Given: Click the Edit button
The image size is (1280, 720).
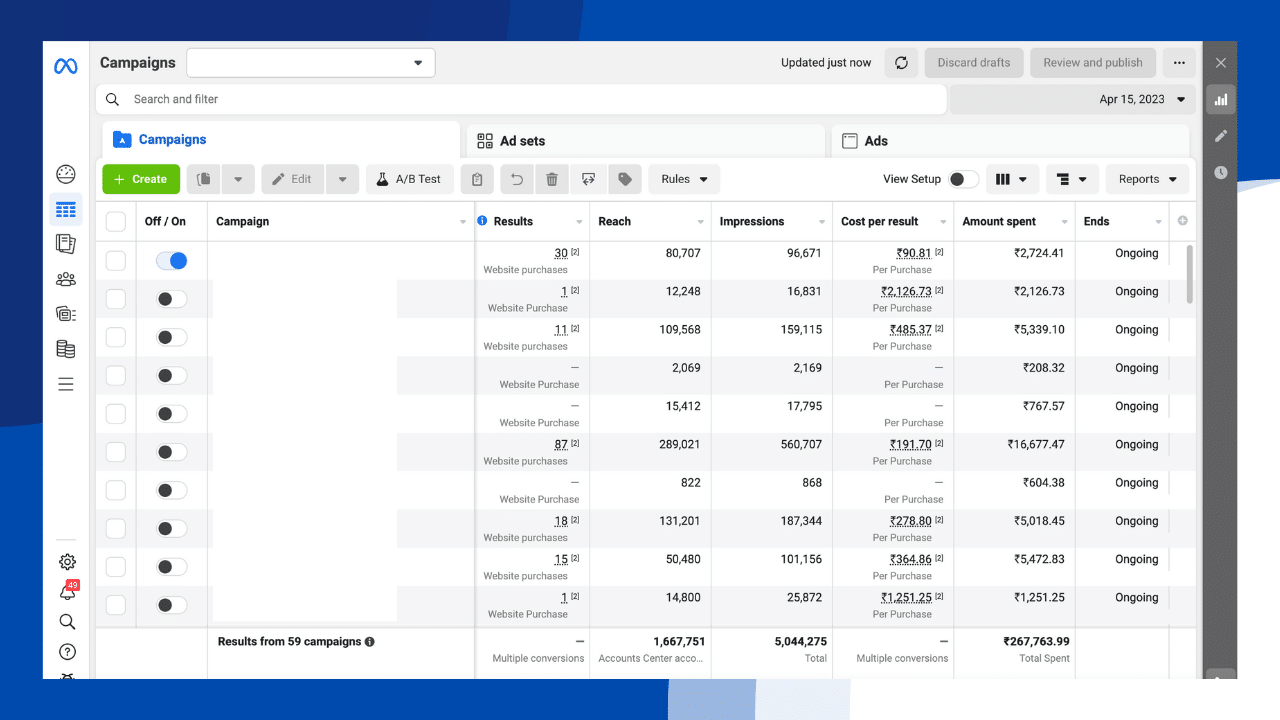Looking at the screenshot, I should click(293, 179).
